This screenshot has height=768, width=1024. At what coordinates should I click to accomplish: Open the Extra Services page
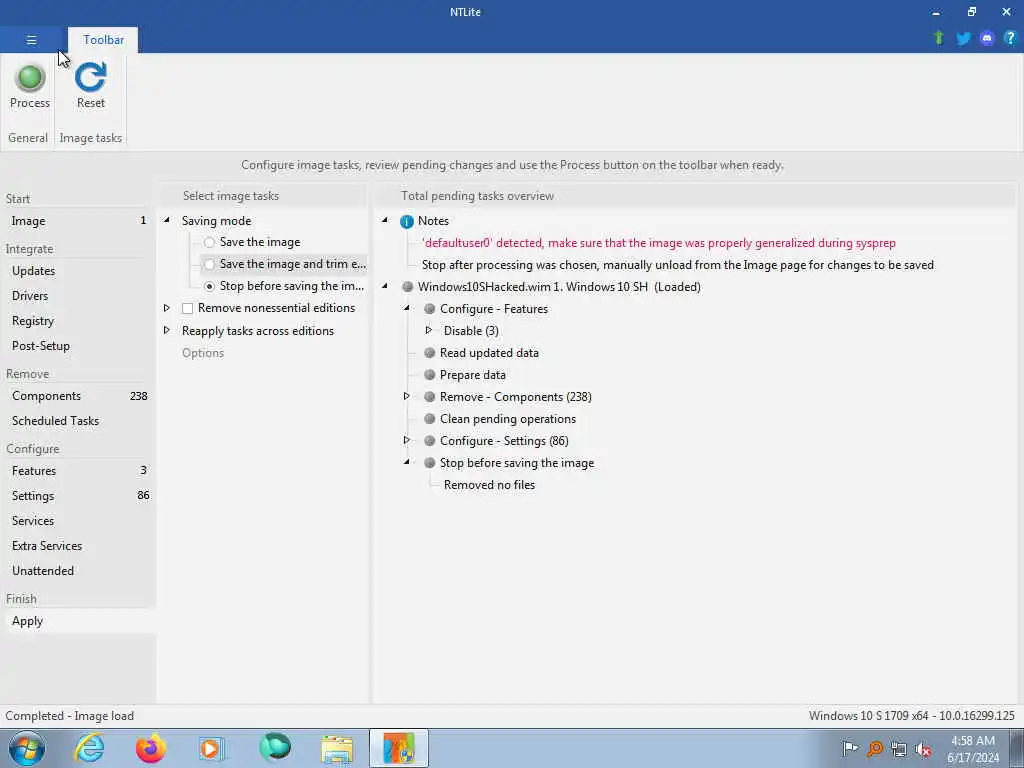78,546
